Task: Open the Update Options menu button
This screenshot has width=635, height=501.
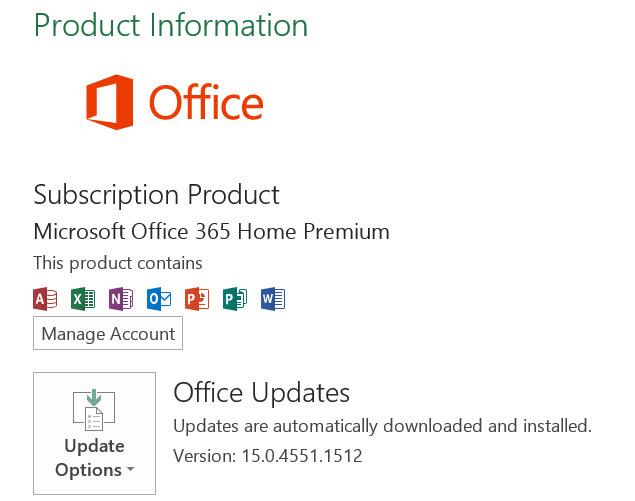Action: [94, 433]
